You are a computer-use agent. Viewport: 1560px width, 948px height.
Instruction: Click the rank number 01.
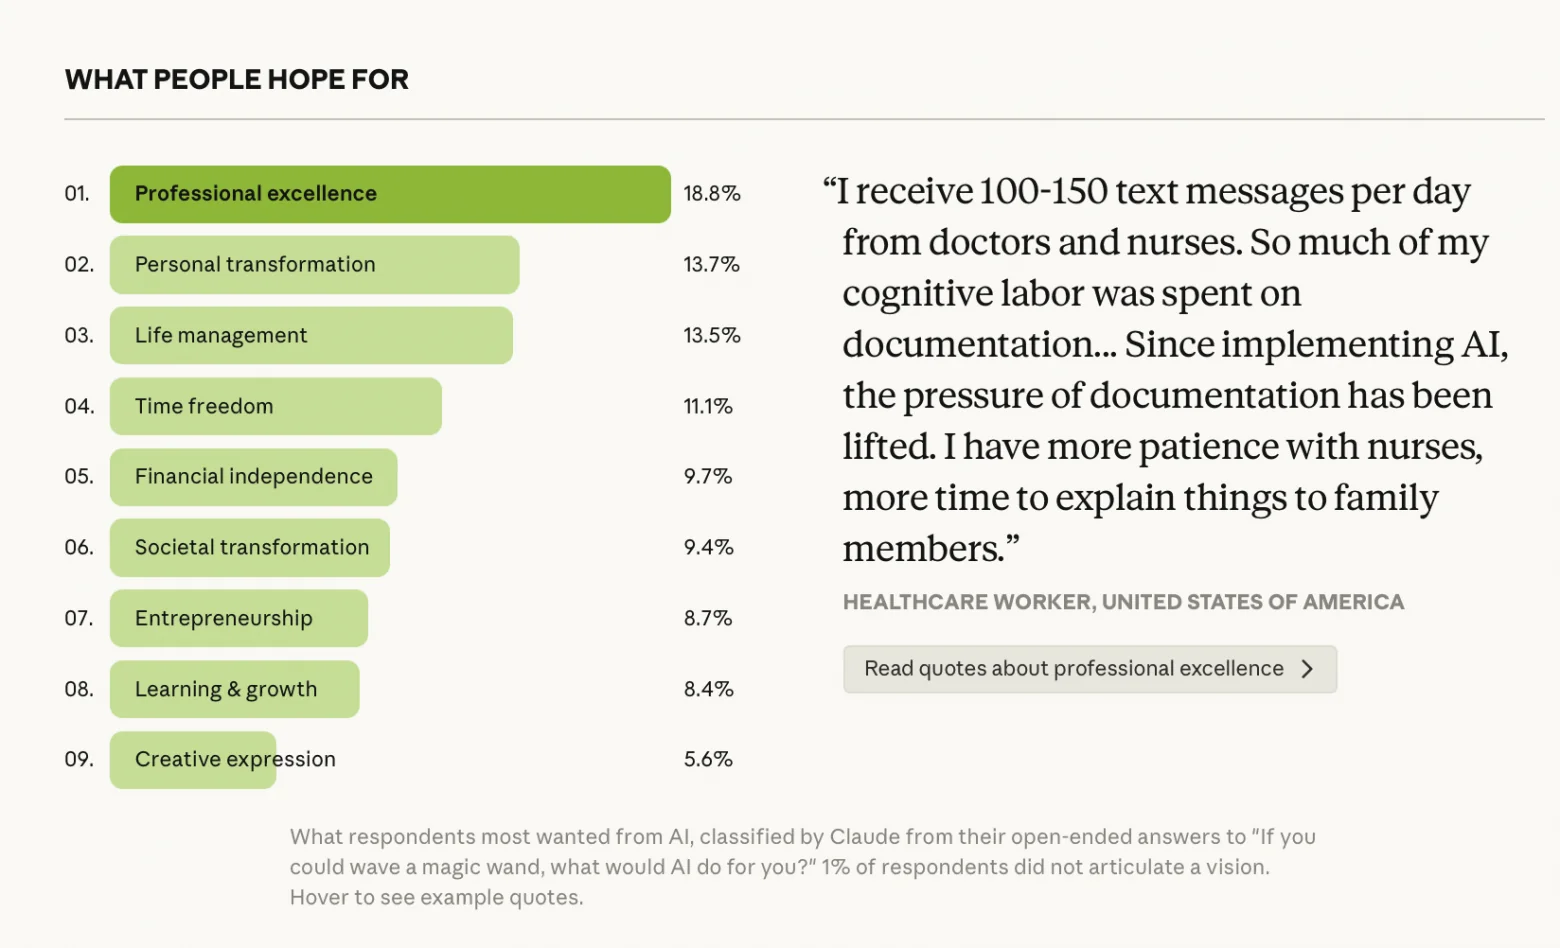[x=77, y=194]
